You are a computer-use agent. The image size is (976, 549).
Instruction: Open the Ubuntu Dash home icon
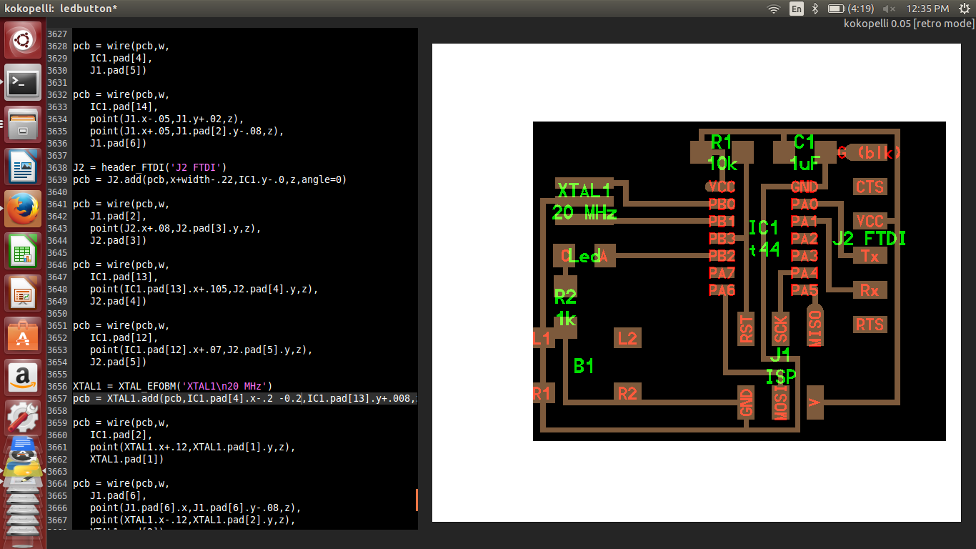22,40
